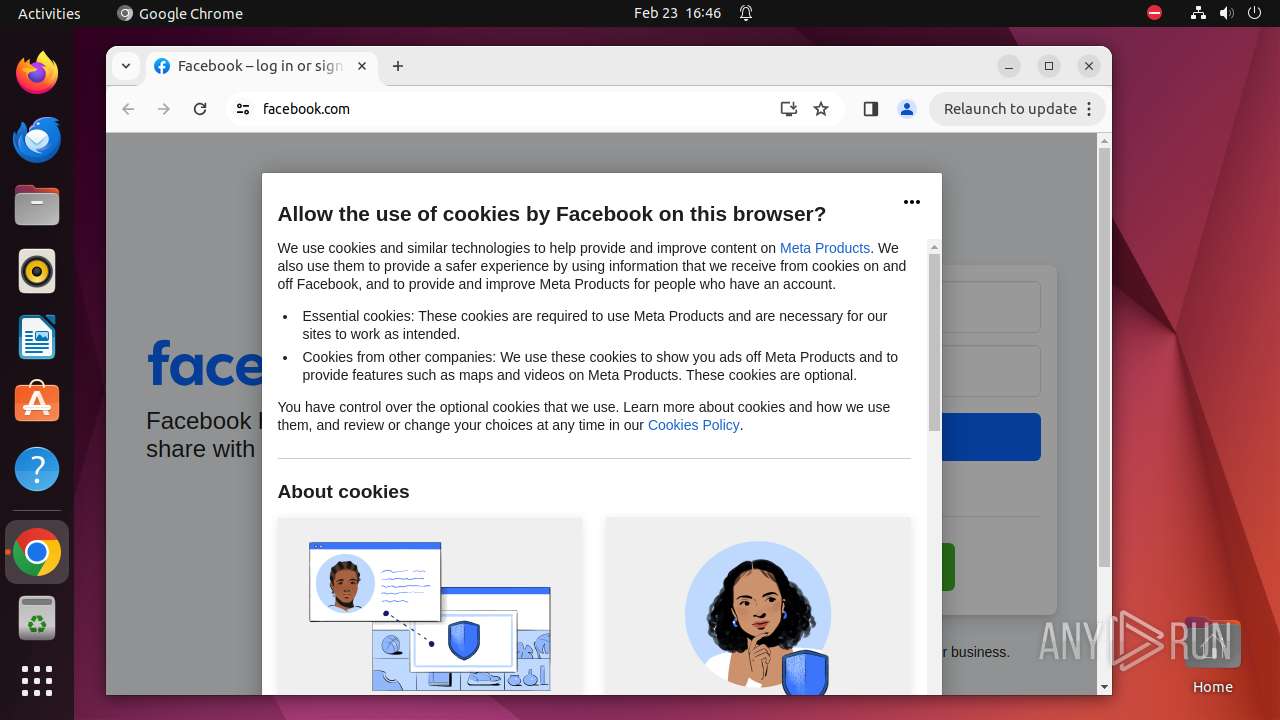This screenshot has width=1280, height=720.
Task: Click the 'About cookies' heading
Action: click(343, 491)
